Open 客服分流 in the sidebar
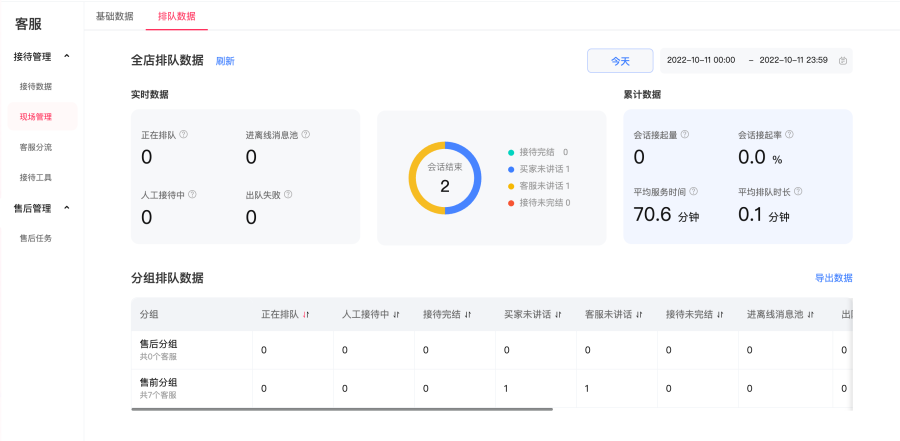The width and height of the screenshot is (900, 441). pyautogui.click(x=36, y=147)
